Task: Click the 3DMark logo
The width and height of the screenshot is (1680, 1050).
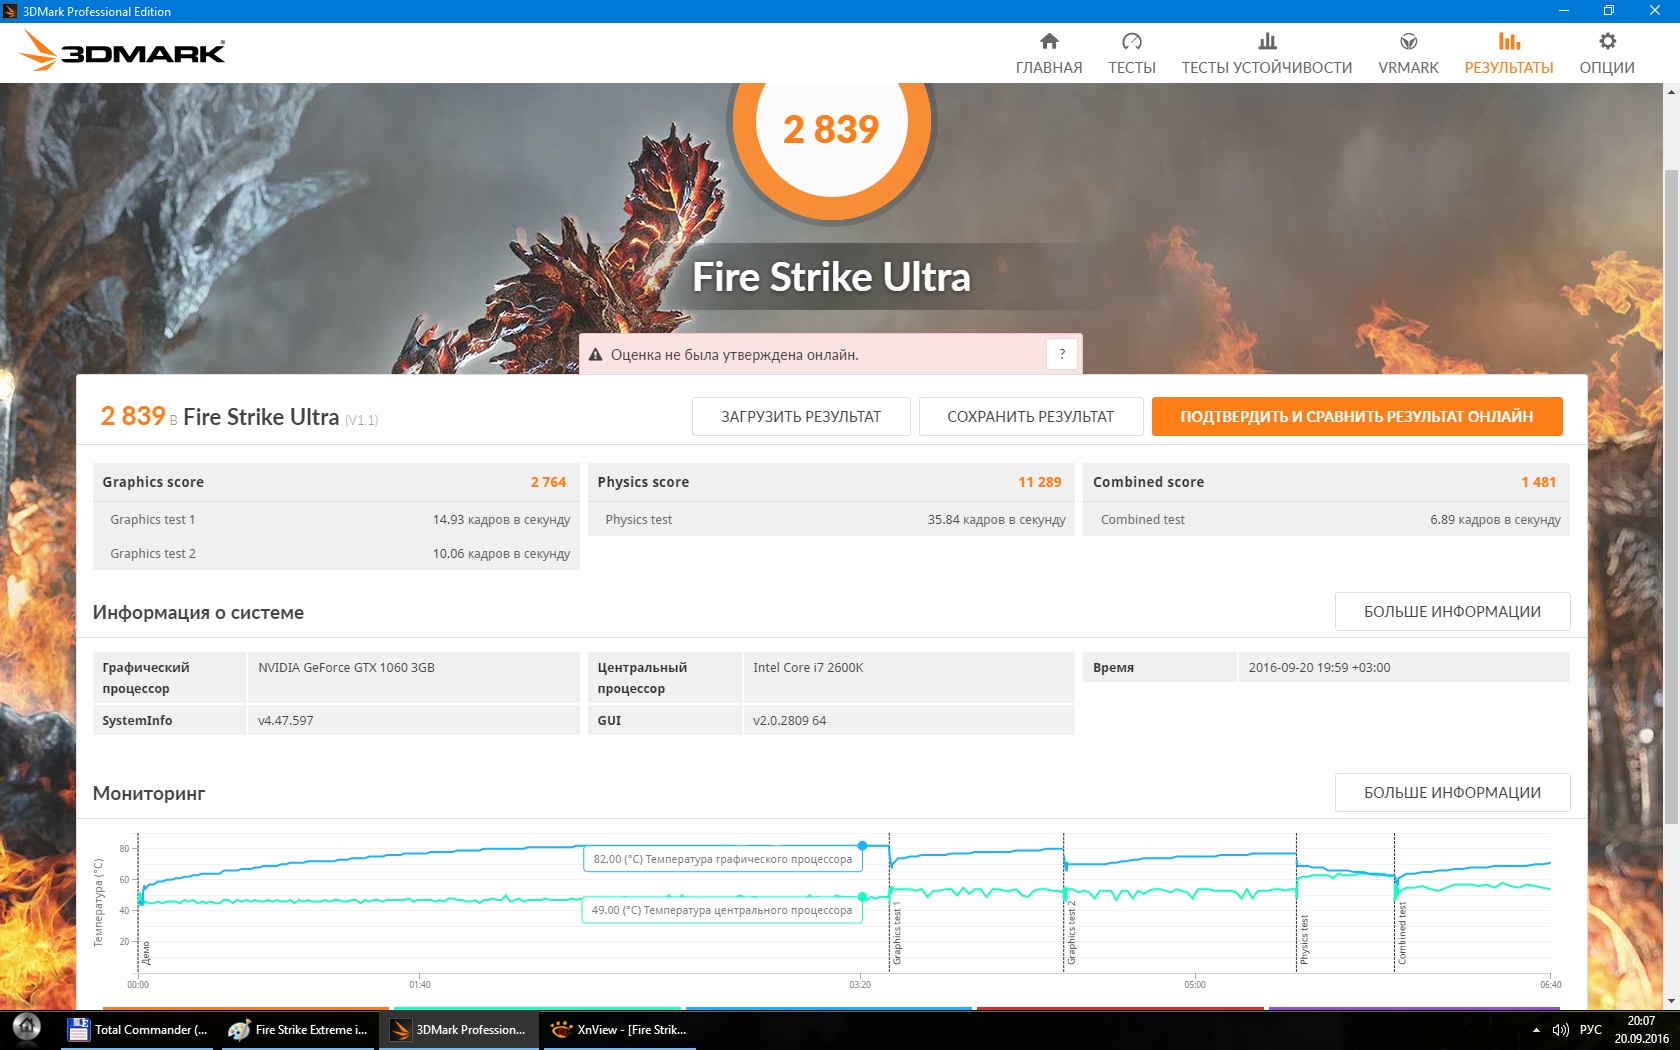Action: coord(124,51)
